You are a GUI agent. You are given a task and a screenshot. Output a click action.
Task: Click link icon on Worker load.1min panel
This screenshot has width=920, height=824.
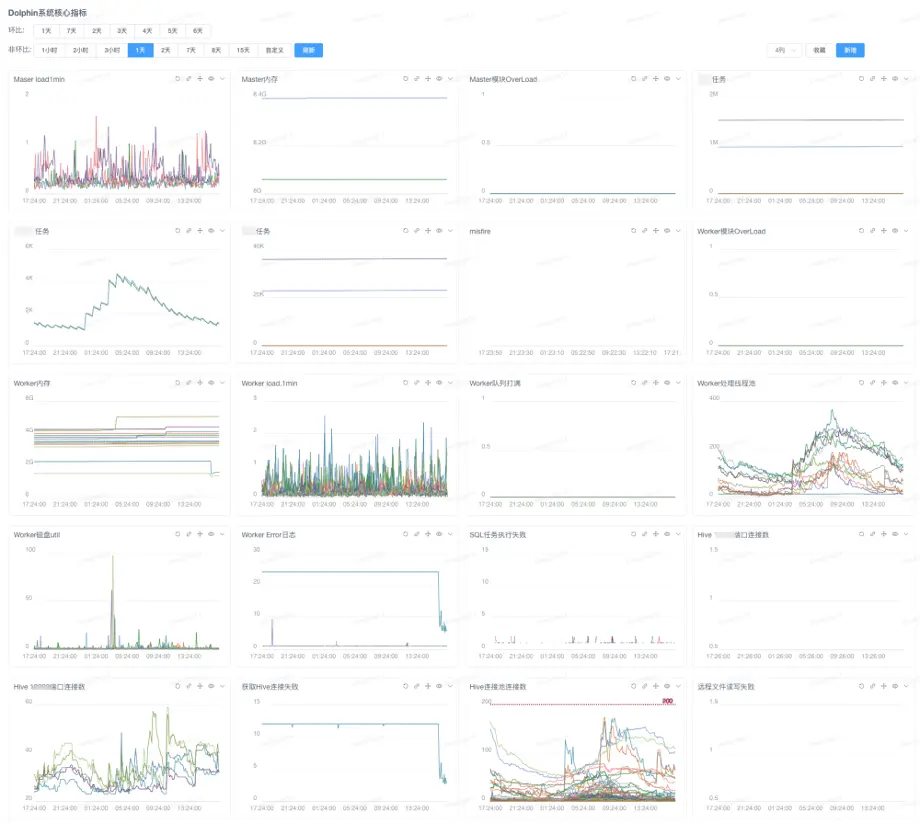pos(416,383)
